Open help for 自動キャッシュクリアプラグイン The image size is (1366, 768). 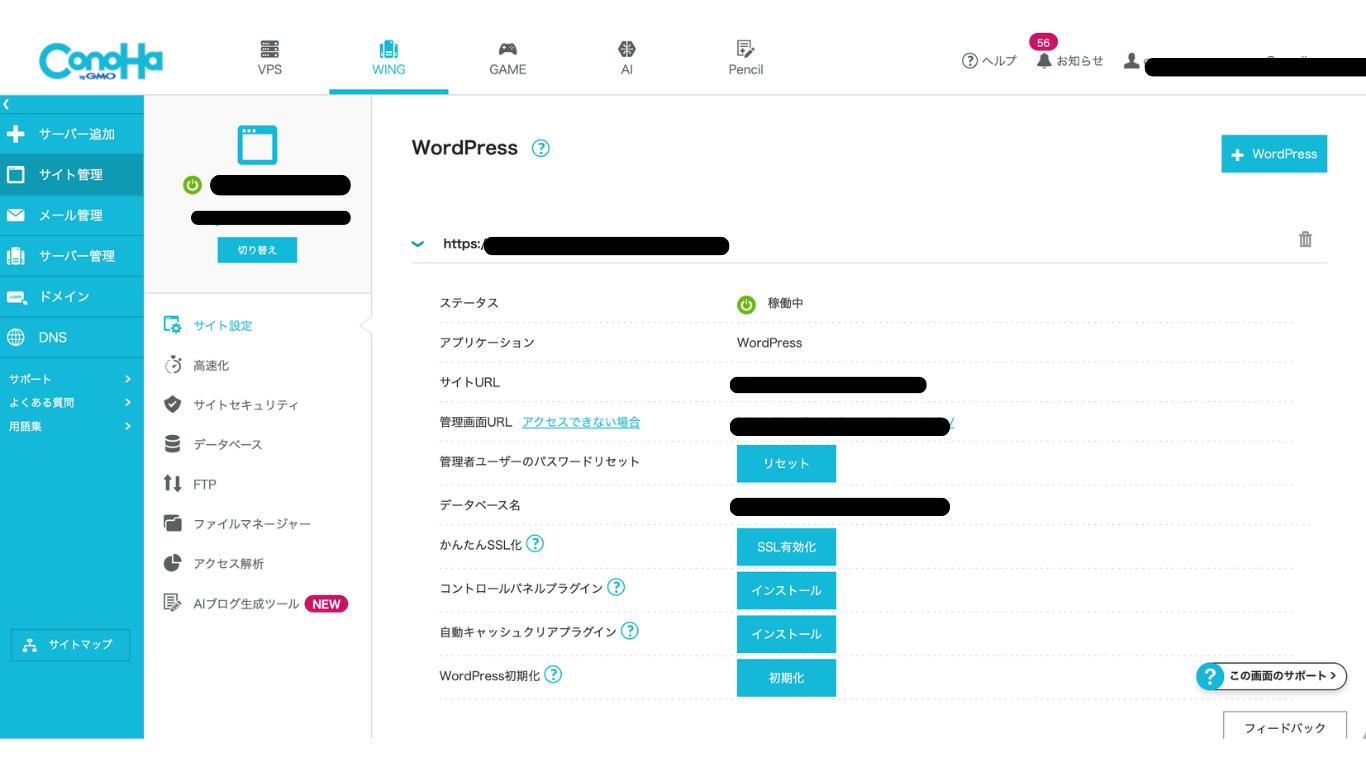point(630,631)
